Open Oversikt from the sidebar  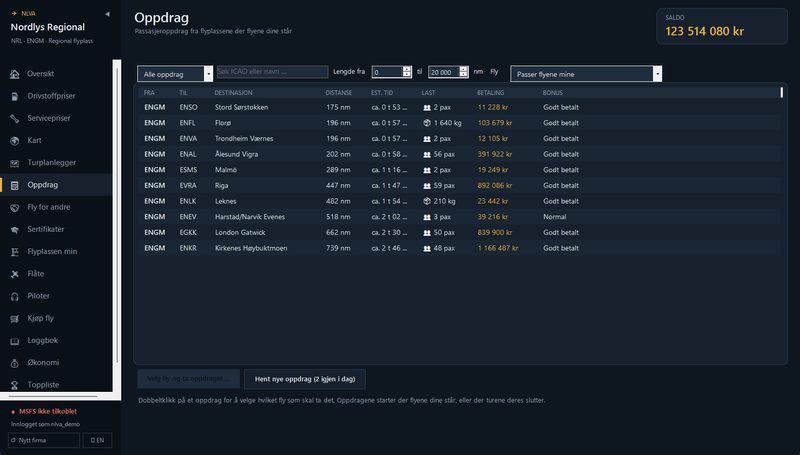(x=56, y=73)
